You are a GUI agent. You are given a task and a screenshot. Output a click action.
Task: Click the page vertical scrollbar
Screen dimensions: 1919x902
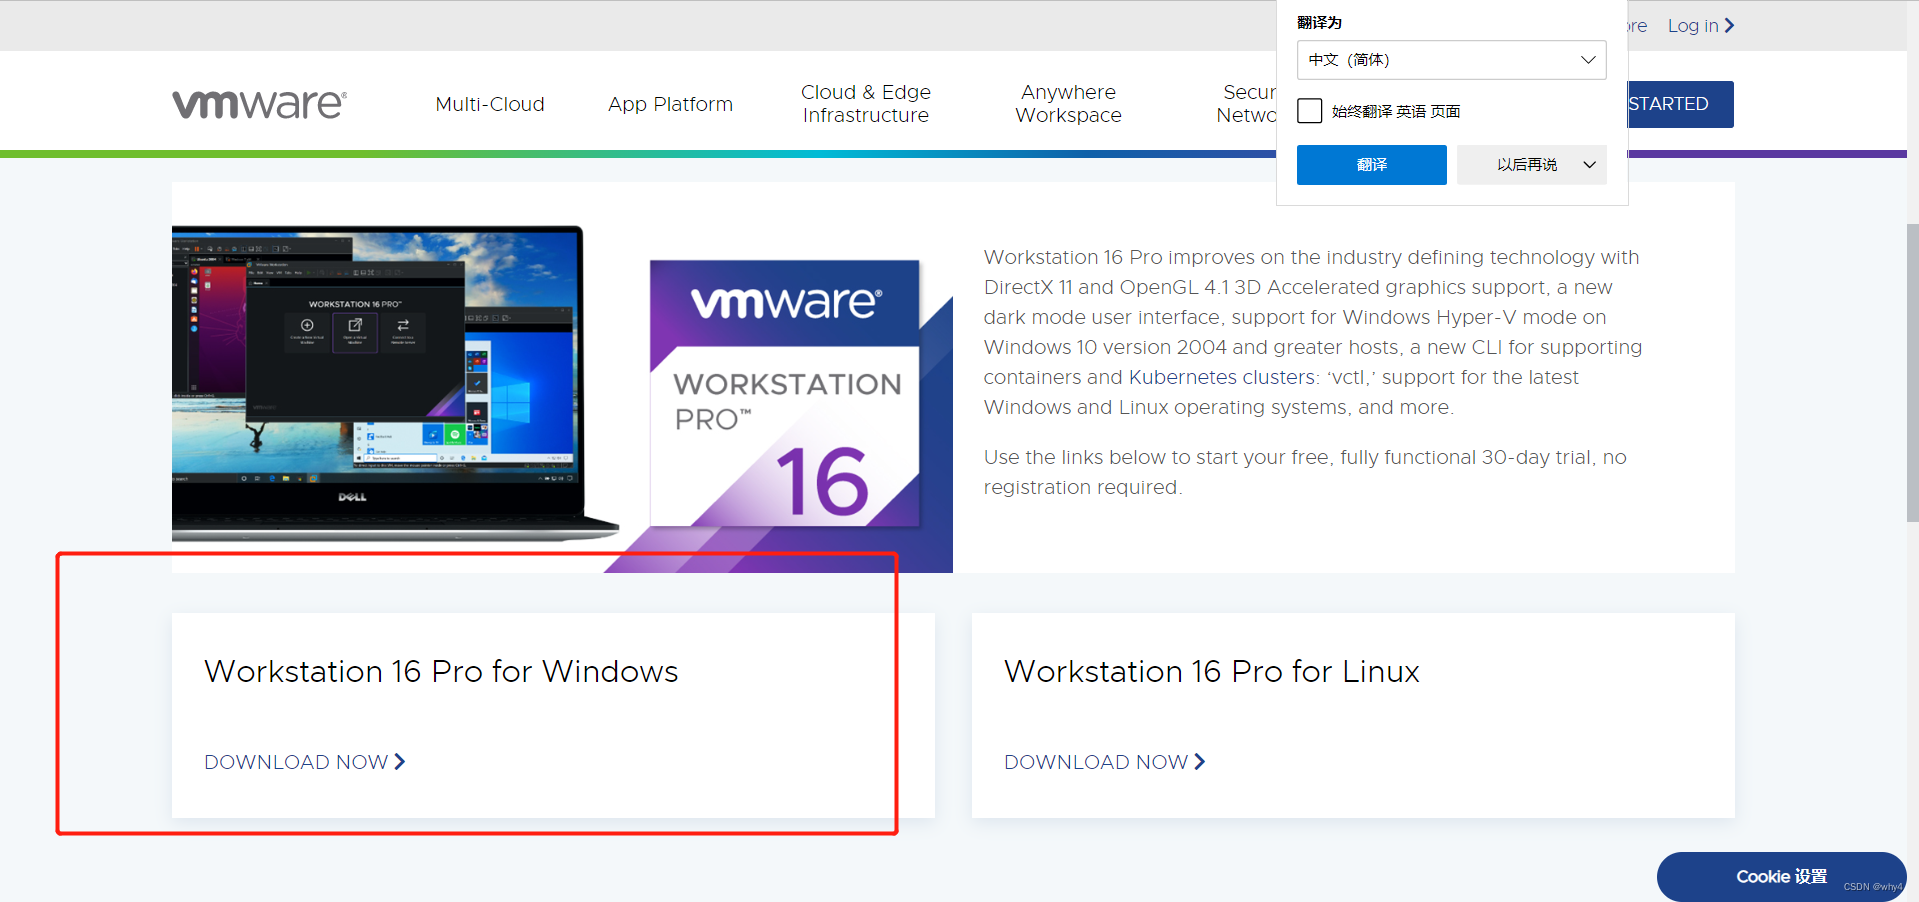pyautogui.click(x=1912, y=372)
